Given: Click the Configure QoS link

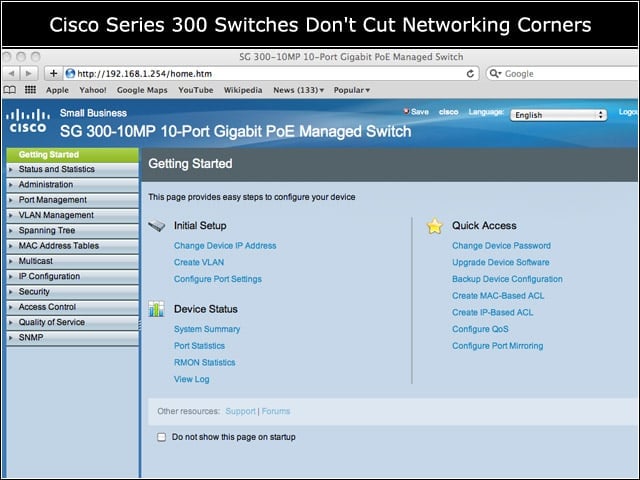Looking at the screenshot, I should [x=480, y=329].
